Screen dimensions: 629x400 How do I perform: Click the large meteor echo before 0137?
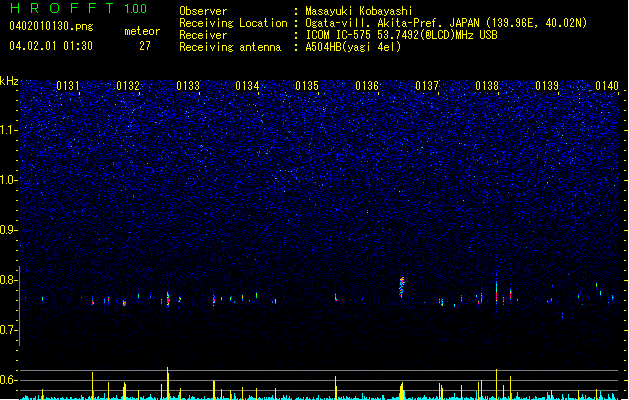pos(402,287)
